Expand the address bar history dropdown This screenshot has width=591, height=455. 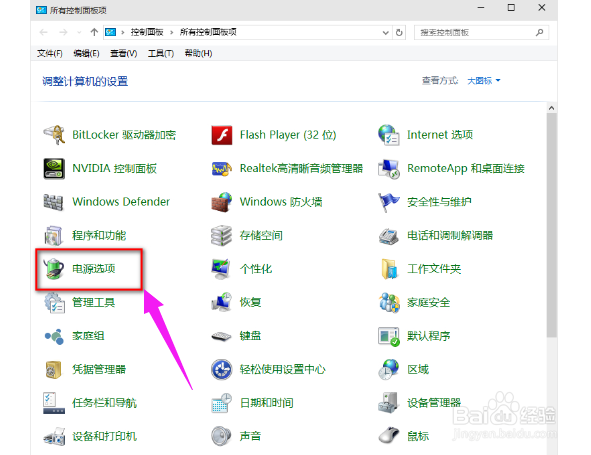tap(386, 32)
